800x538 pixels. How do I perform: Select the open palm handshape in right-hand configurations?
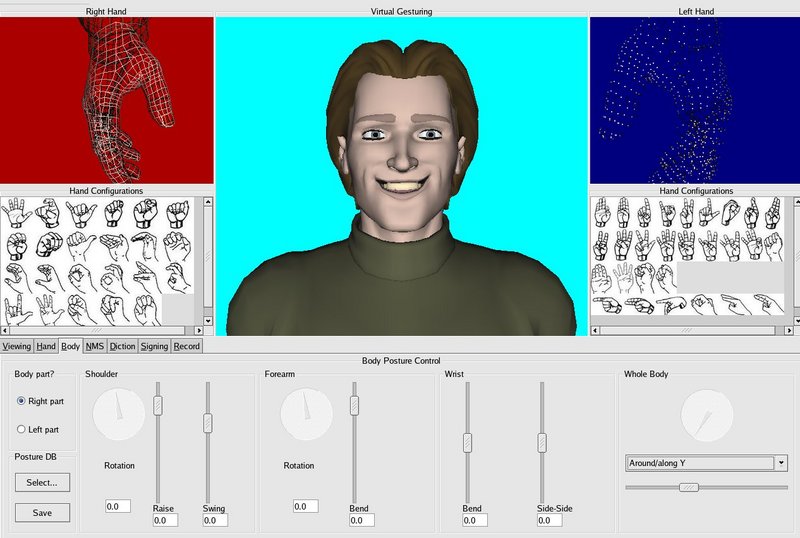click(16, 214)
